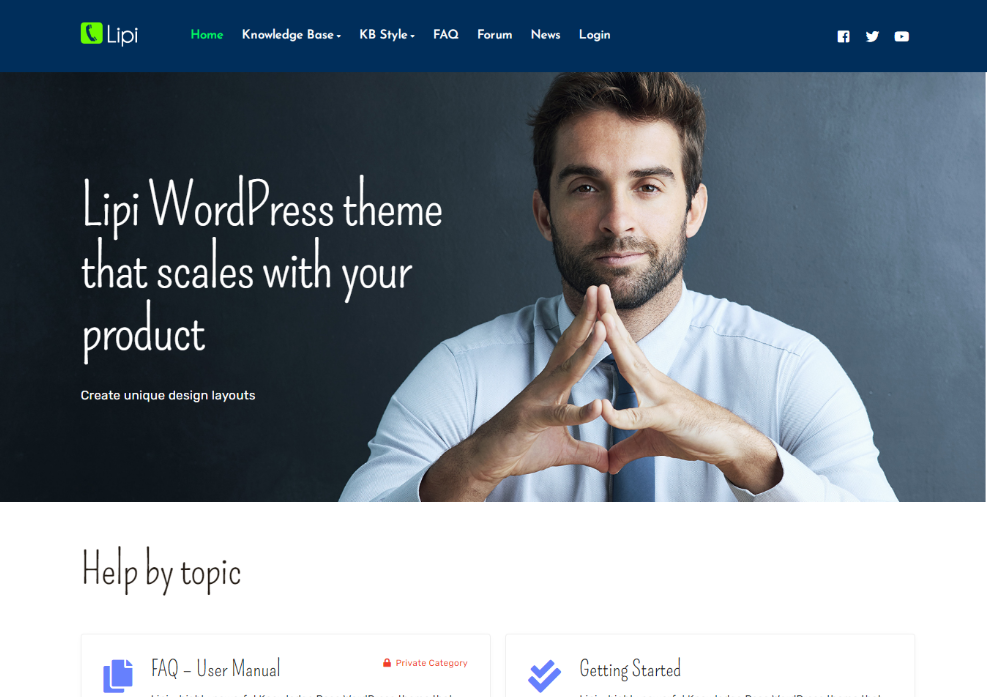The image size is (987, 697).
Task: Click the Lipi WordPress theme hero headline
Action: (x=262, y=270)
